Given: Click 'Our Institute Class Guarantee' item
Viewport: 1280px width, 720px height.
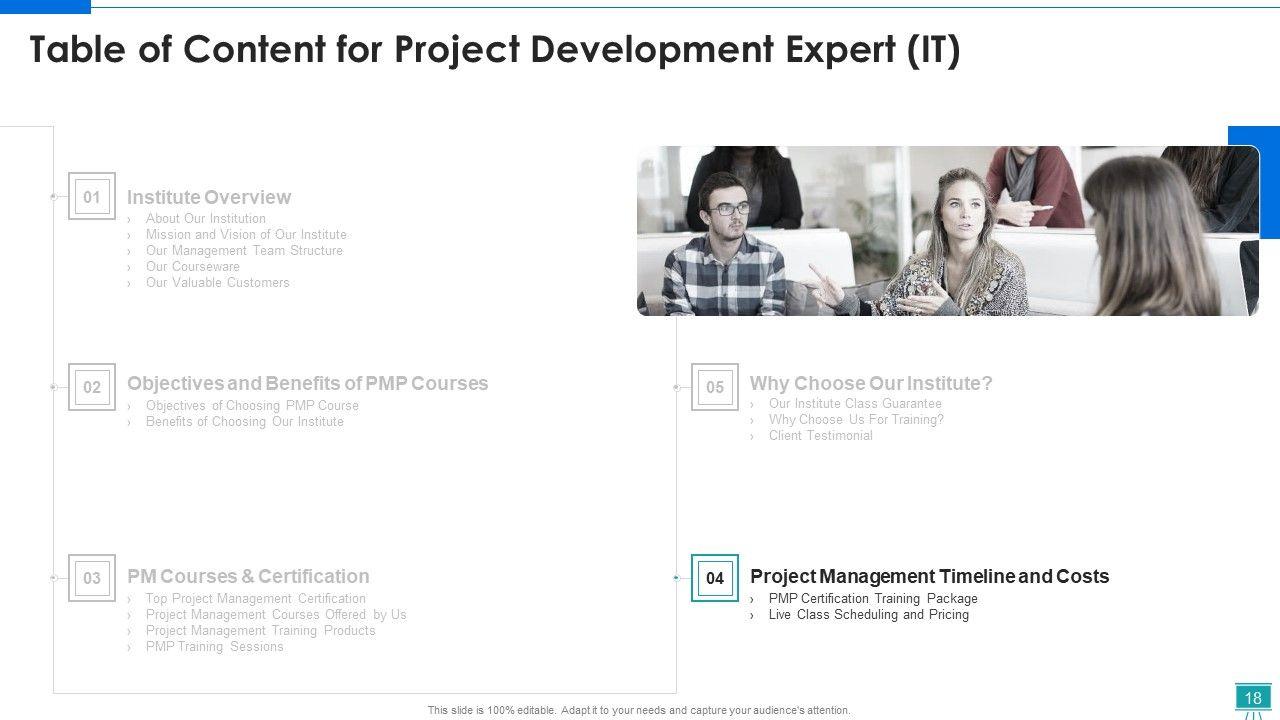Looking at the screenshot, I should click(x=855, y=403).
